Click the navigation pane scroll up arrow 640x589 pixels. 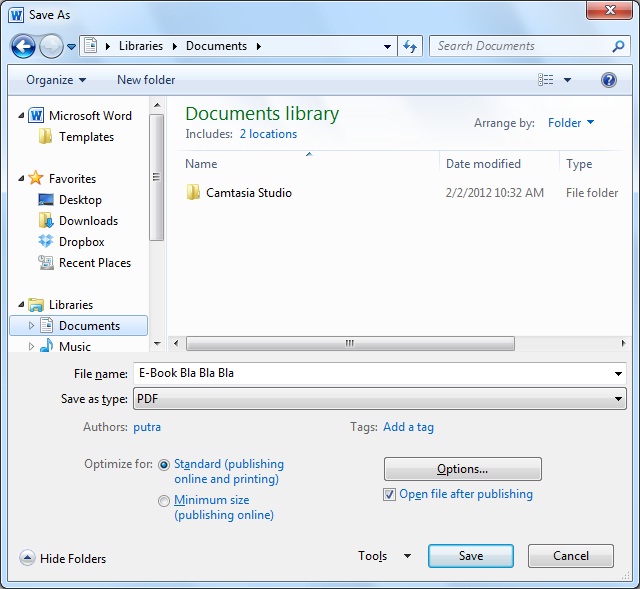tap(157, 105)
